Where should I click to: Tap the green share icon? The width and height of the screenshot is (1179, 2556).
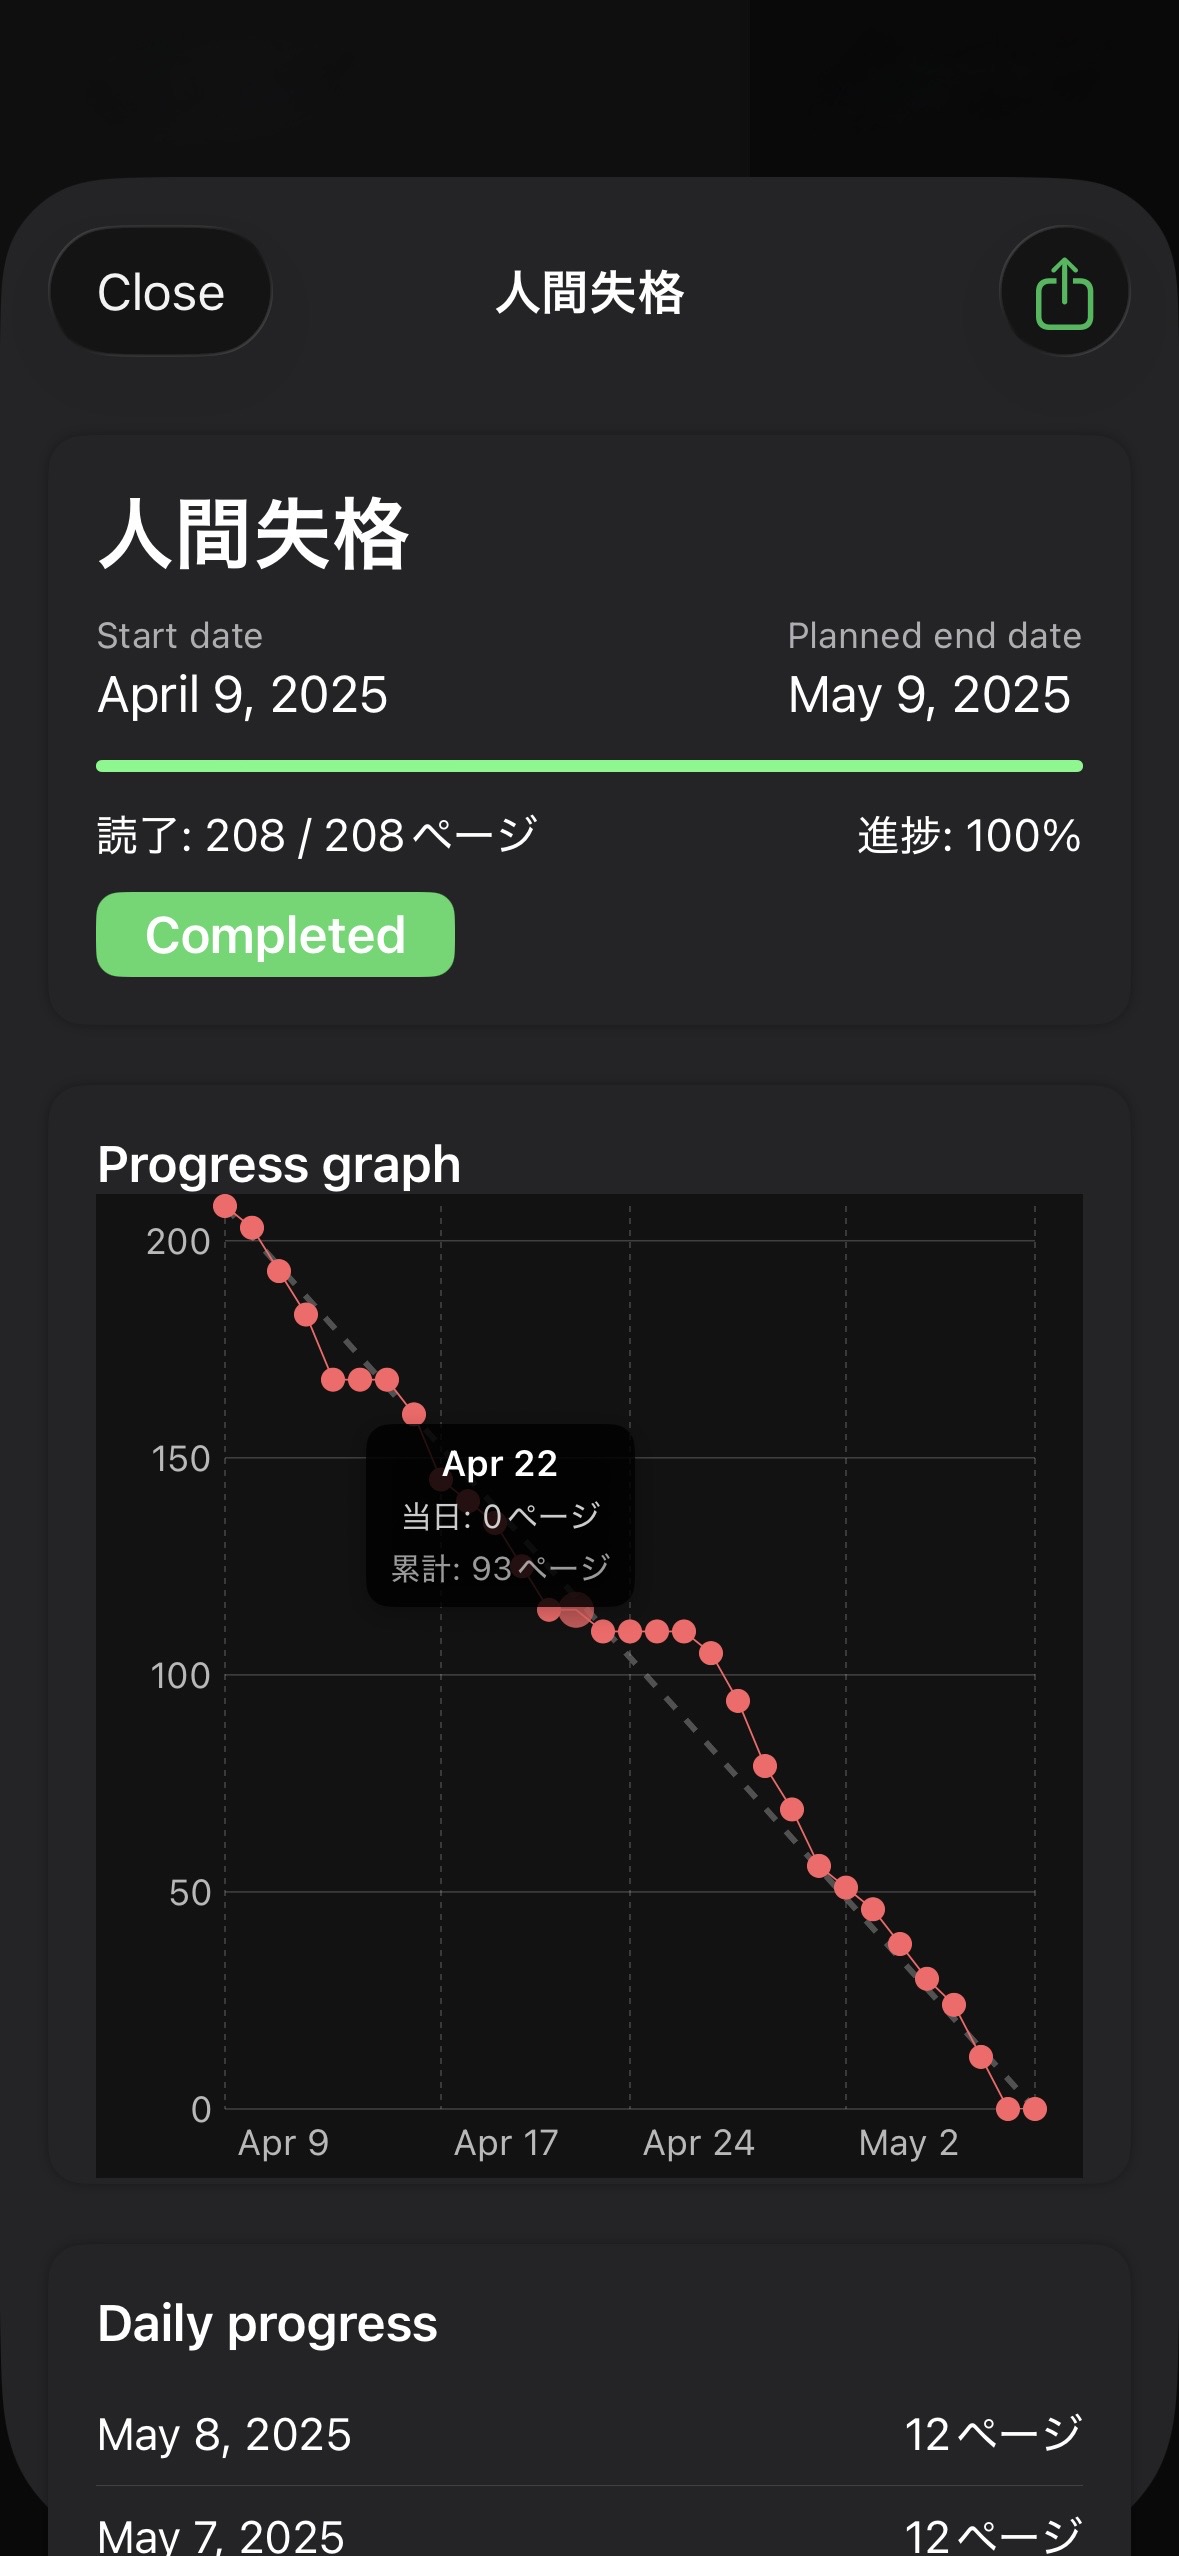tap(1064, 292)
